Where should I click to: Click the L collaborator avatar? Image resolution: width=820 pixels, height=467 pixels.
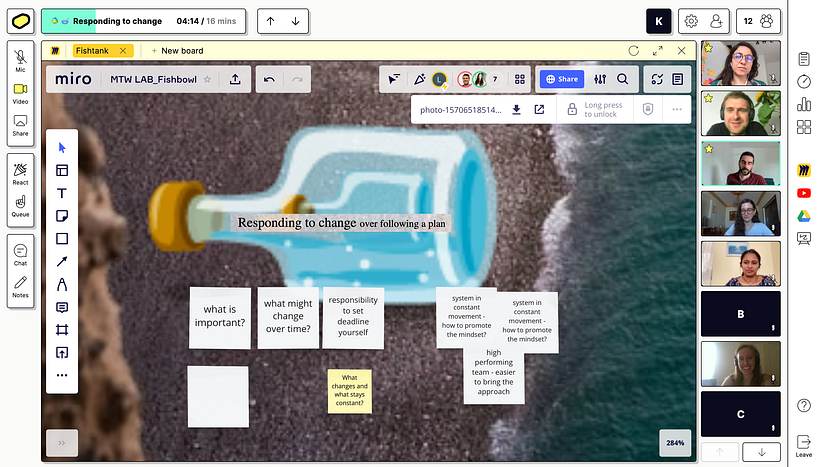point(439,79)
